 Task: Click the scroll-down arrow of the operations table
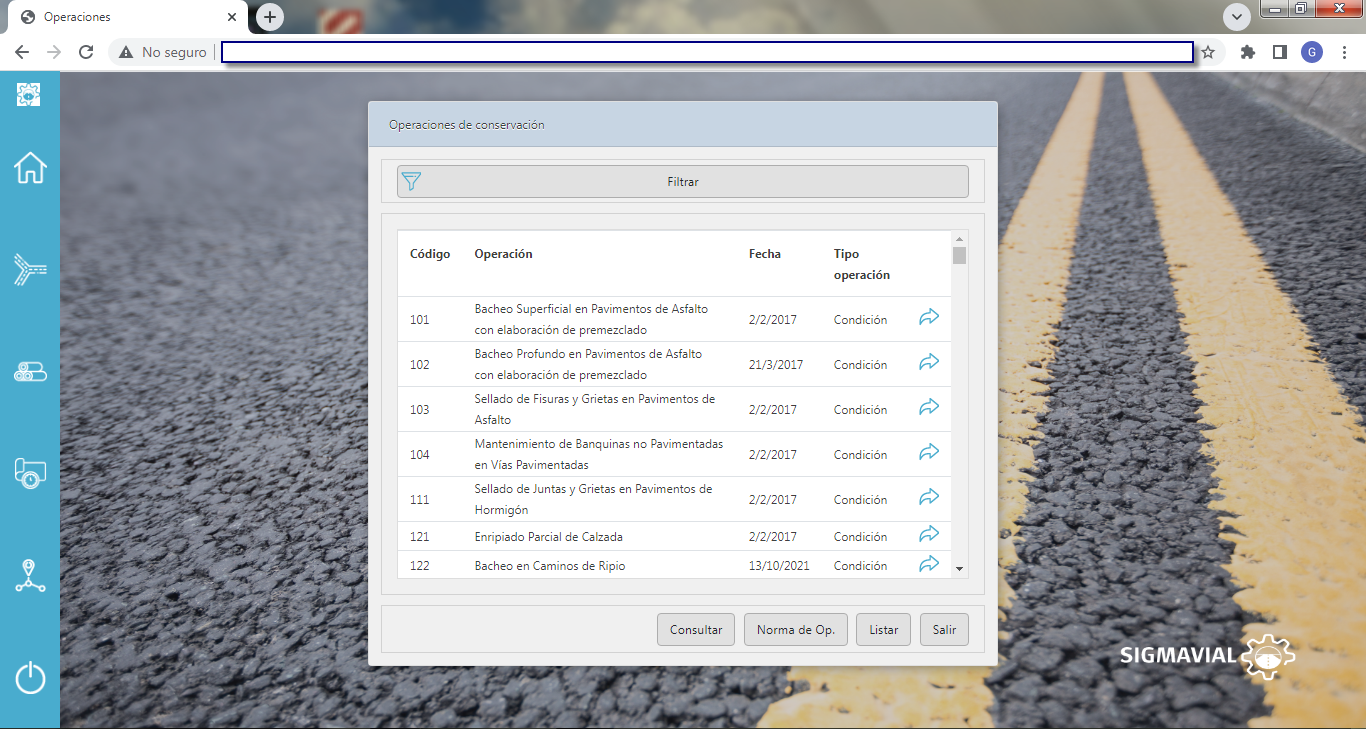tap(960, 568)
